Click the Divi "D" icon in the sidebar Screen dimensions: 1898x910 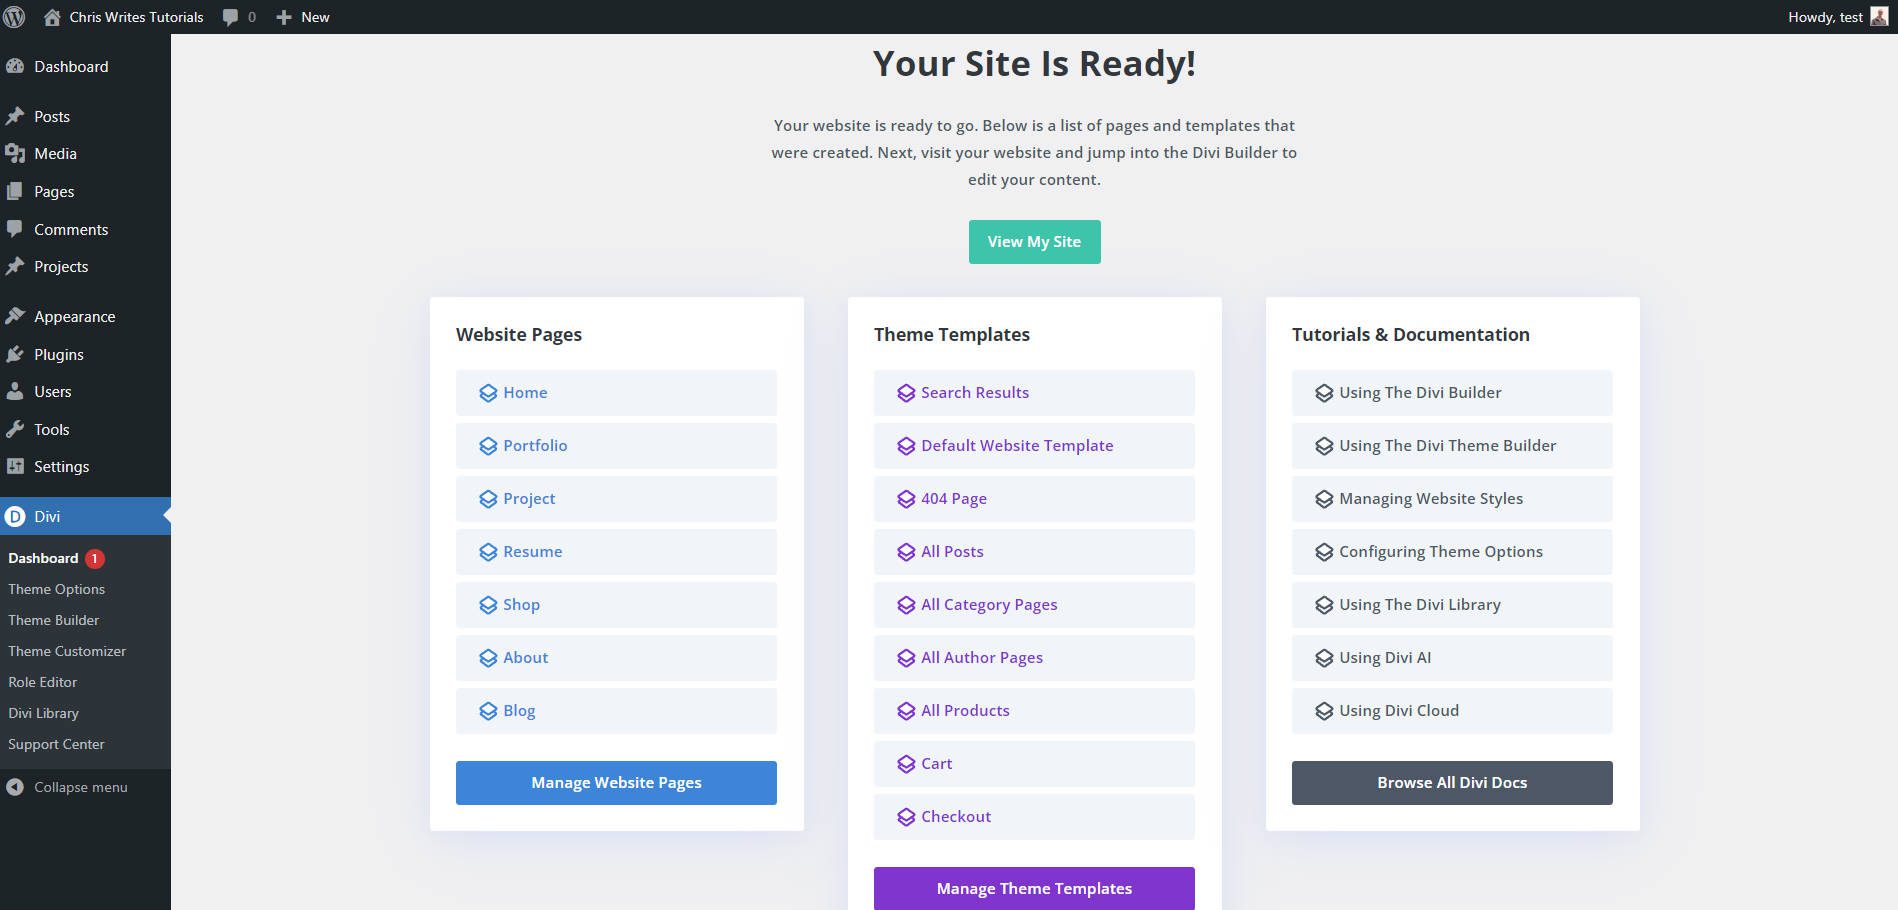(15, 516)
